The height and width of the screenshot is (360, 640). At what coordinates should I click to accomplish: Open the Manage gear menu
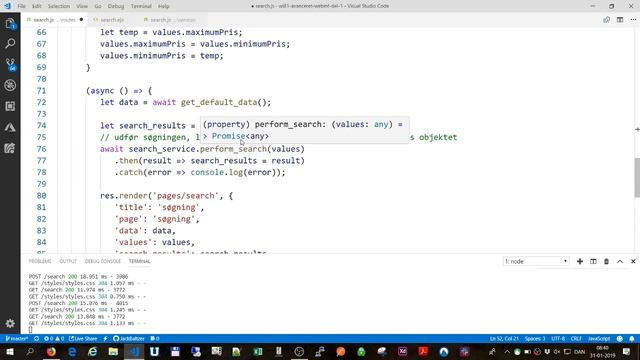click(x=10, y=324)
